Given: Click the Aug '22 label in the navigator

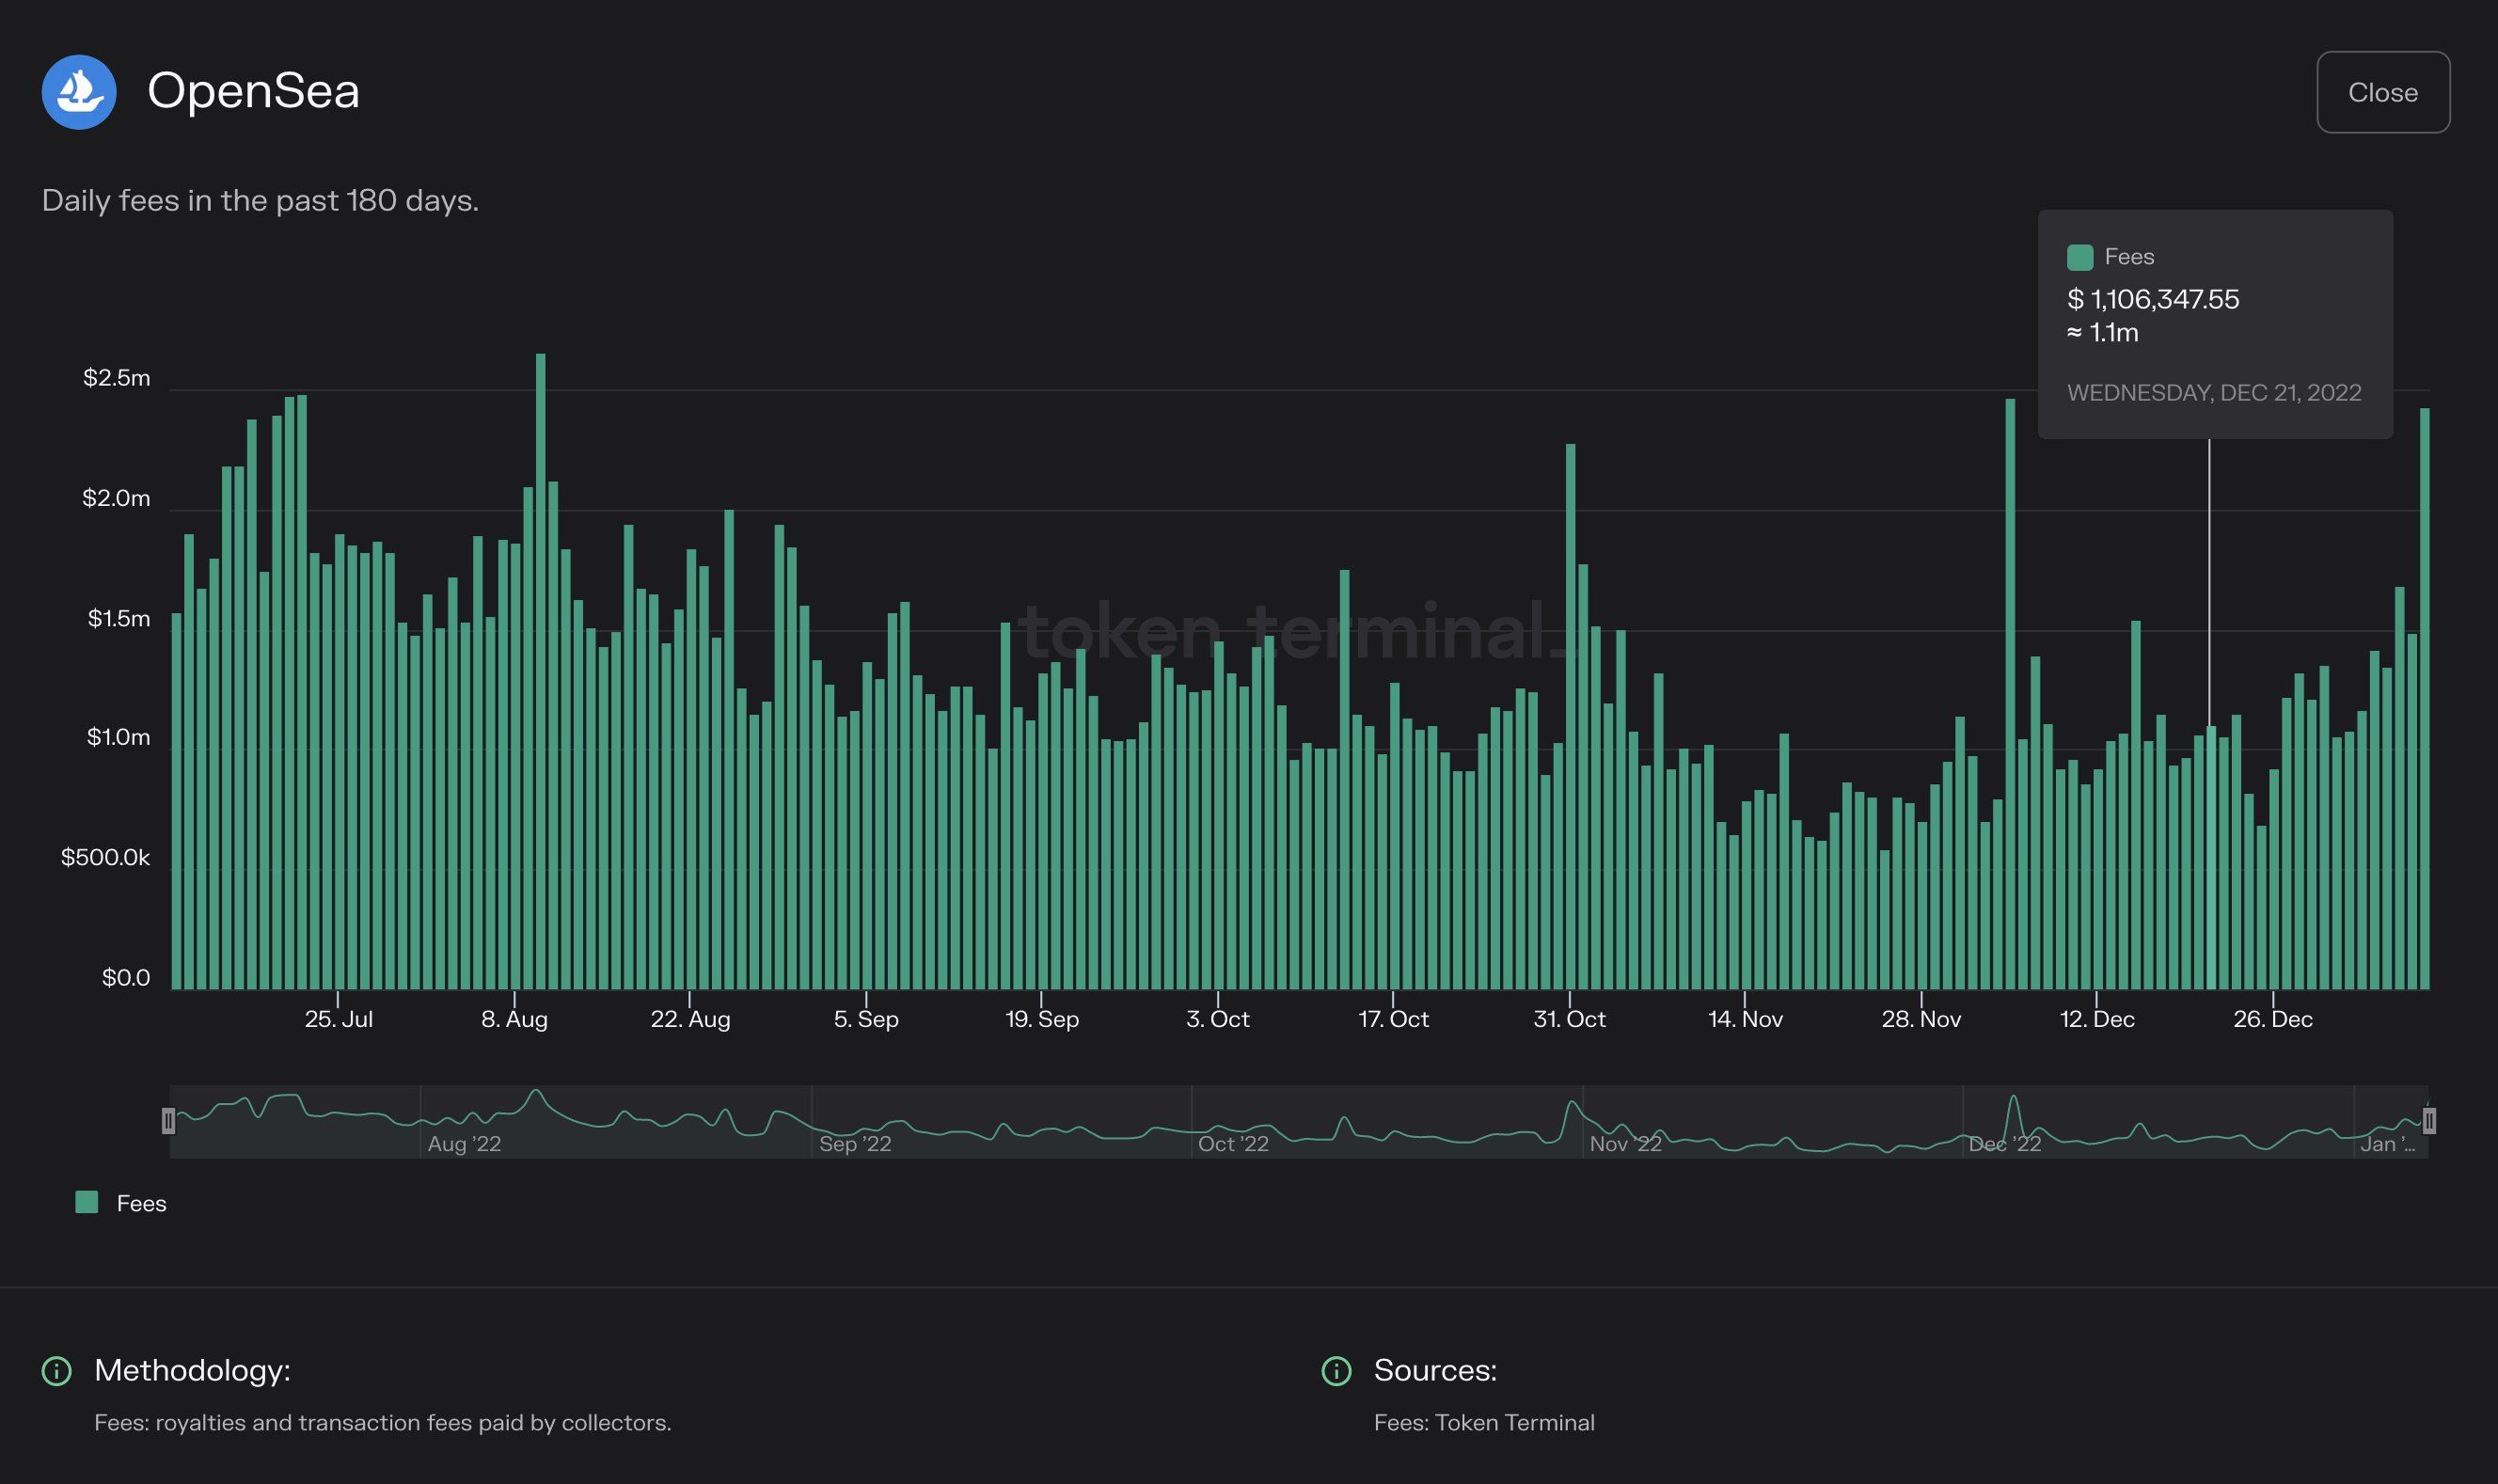Looking at the screenshot, I should point(464,1144).
